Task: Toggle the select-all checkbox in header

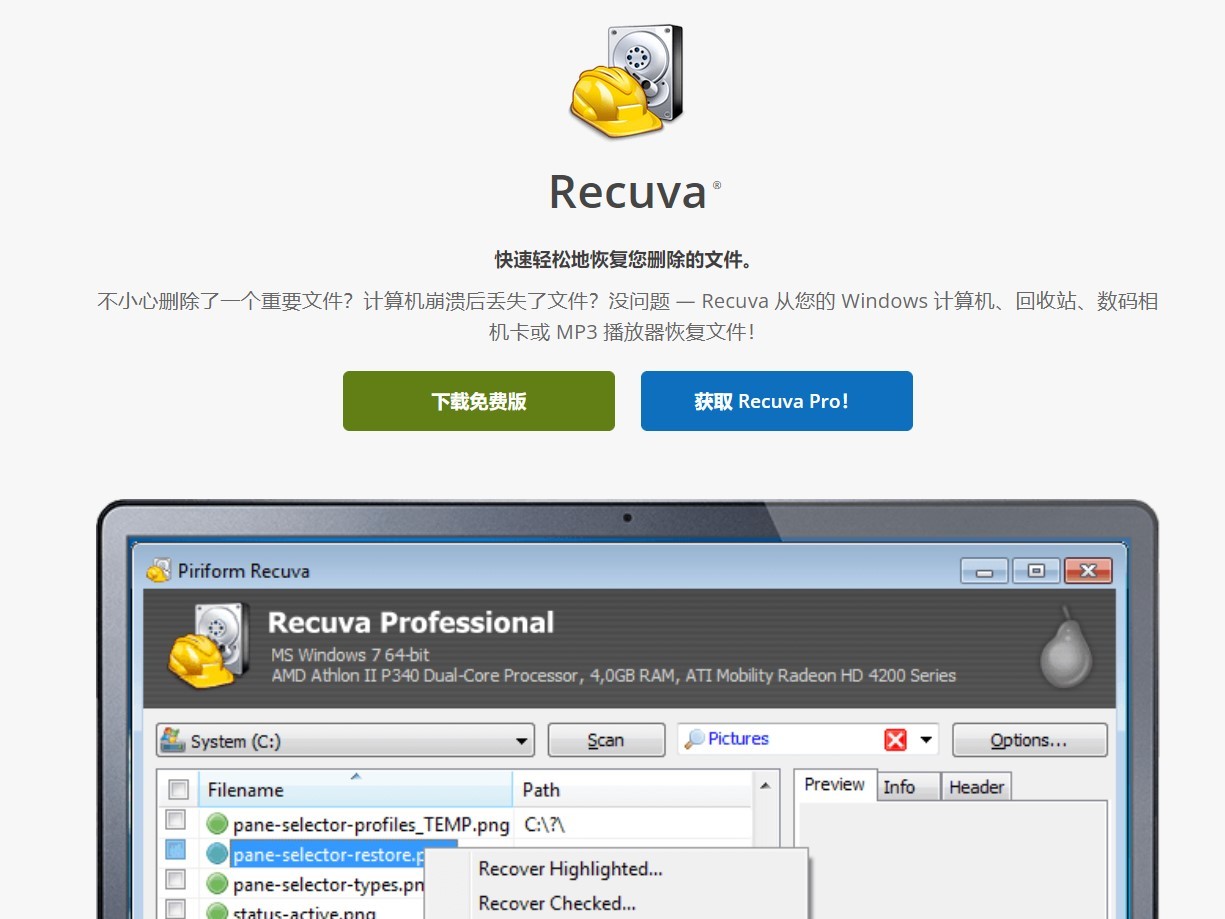Action: (x=179, y=790)
